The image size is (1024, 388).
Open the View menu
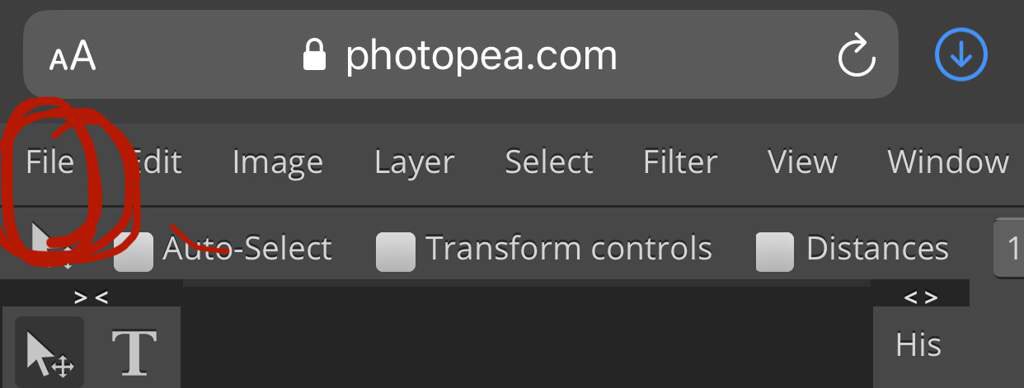coord(803,162)
